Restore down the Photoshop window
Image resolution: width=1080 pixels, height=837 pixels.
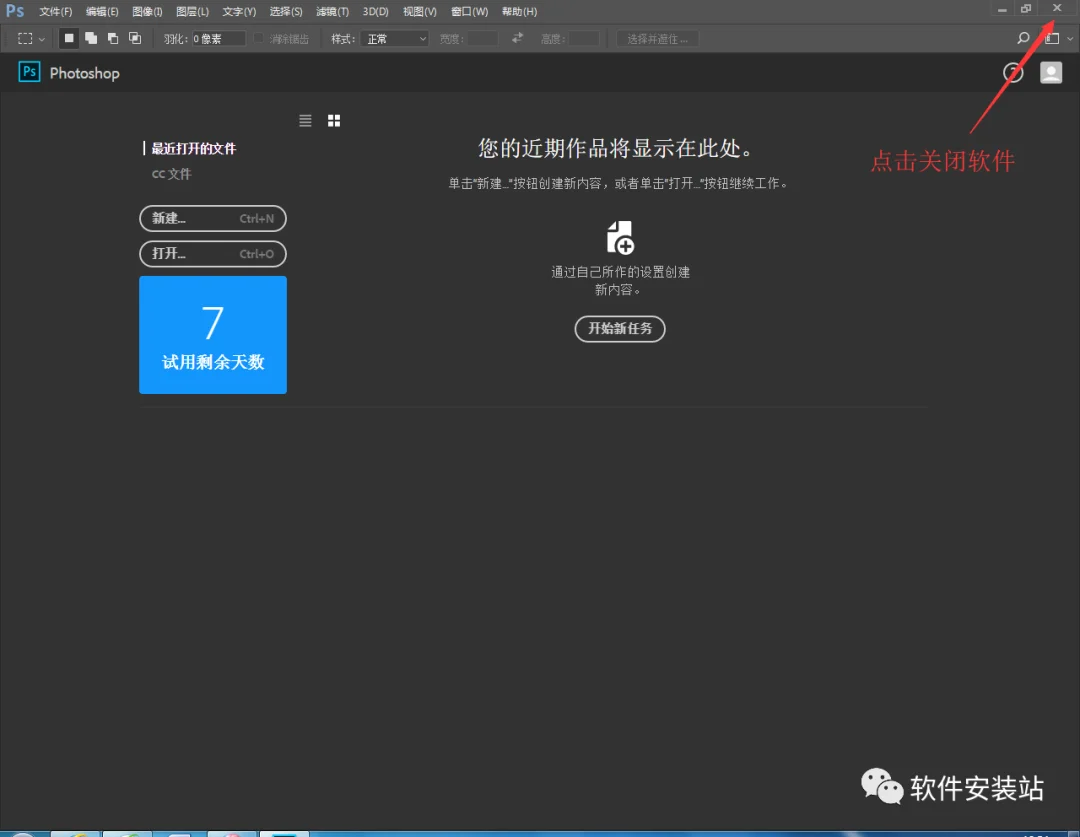(1026, 9)
